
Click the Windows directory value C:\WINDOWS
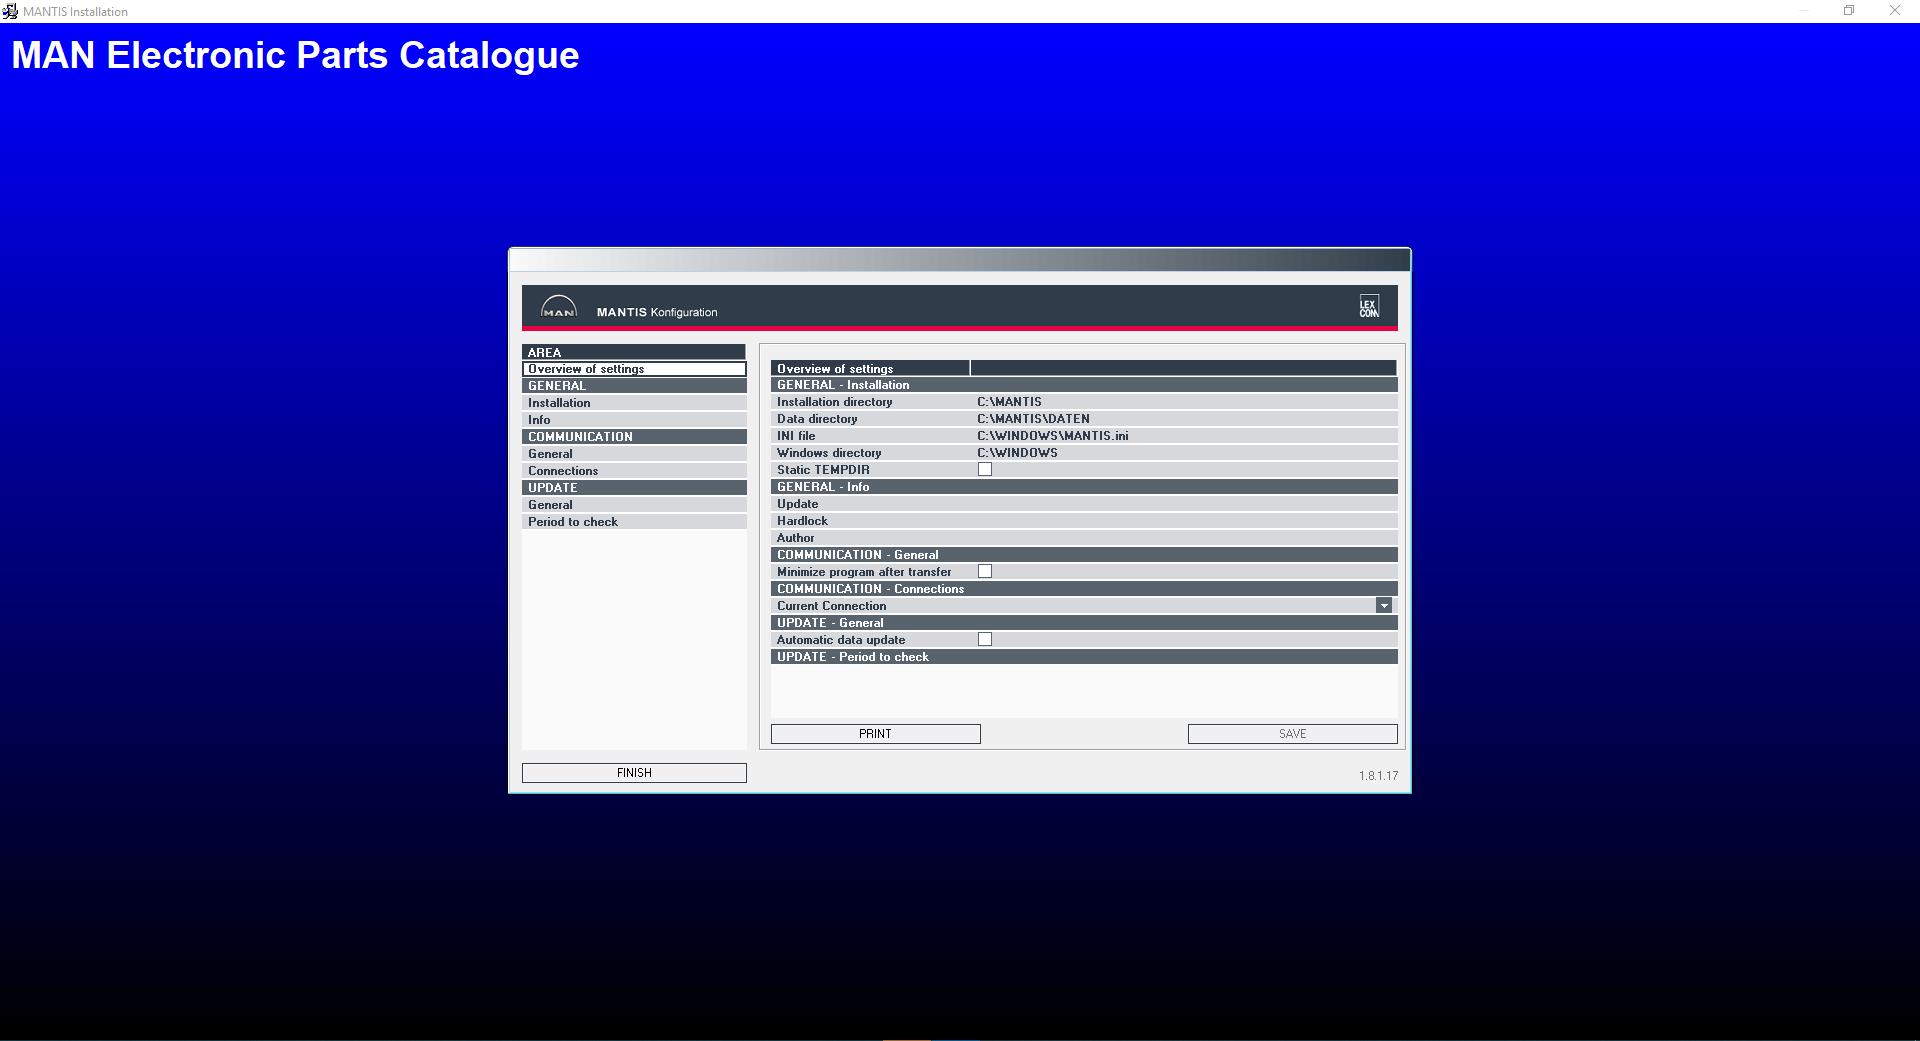[1017, 453]
